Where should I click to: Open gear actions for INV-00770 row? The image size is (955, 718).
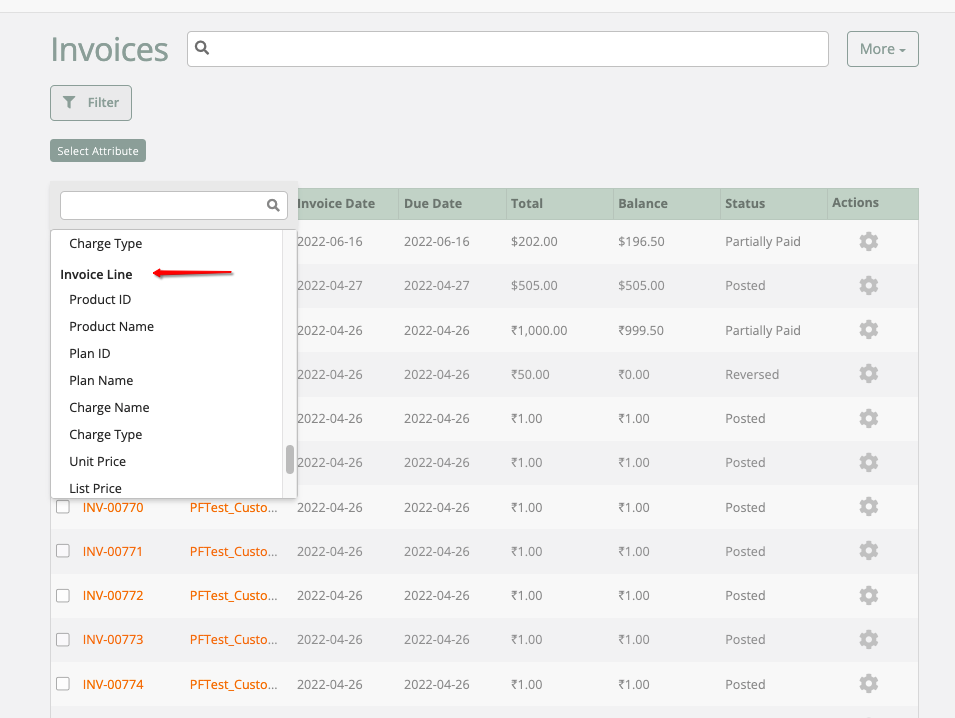(x=869, y=507)
